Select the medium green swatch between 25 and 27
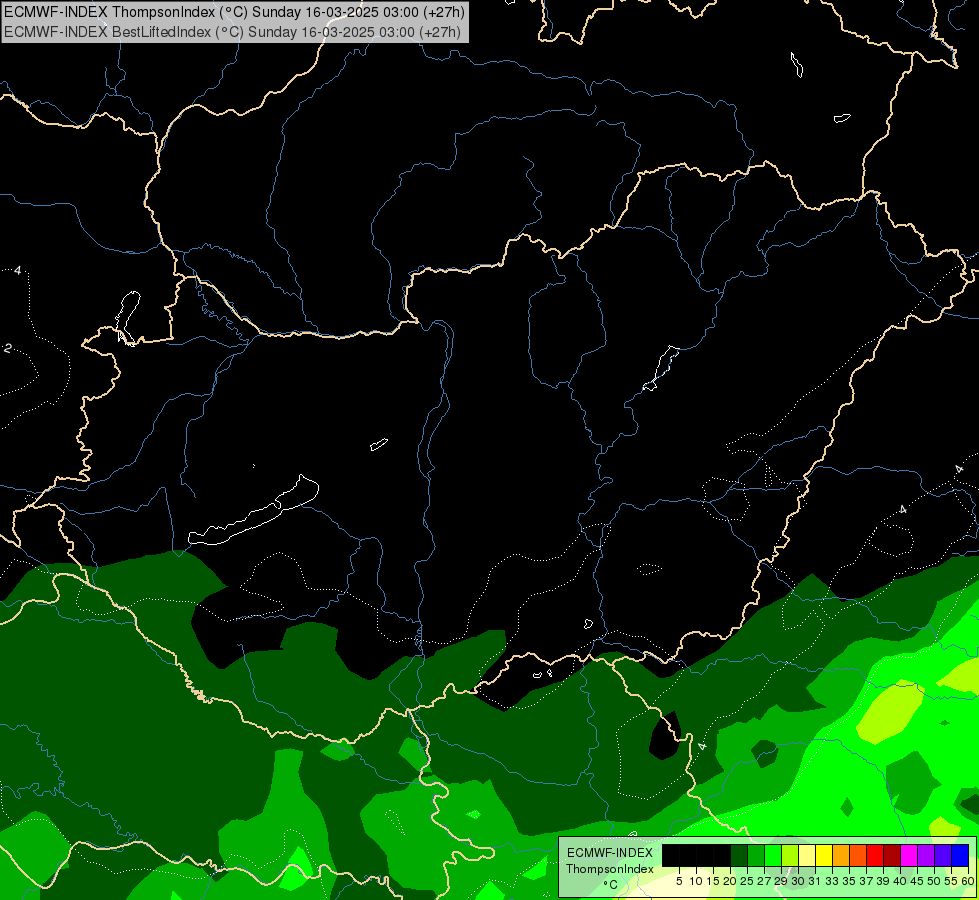The width and height of the screenshot is (979, 900). 755,856
